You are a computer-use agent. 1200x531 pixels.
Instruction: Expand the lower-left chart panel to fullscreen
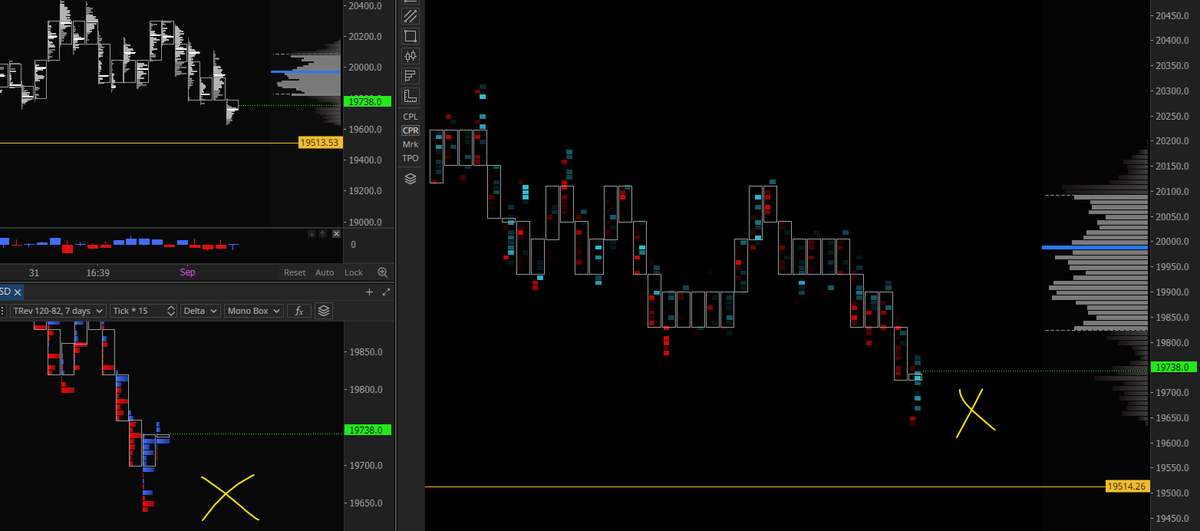(x=386, y=292)
